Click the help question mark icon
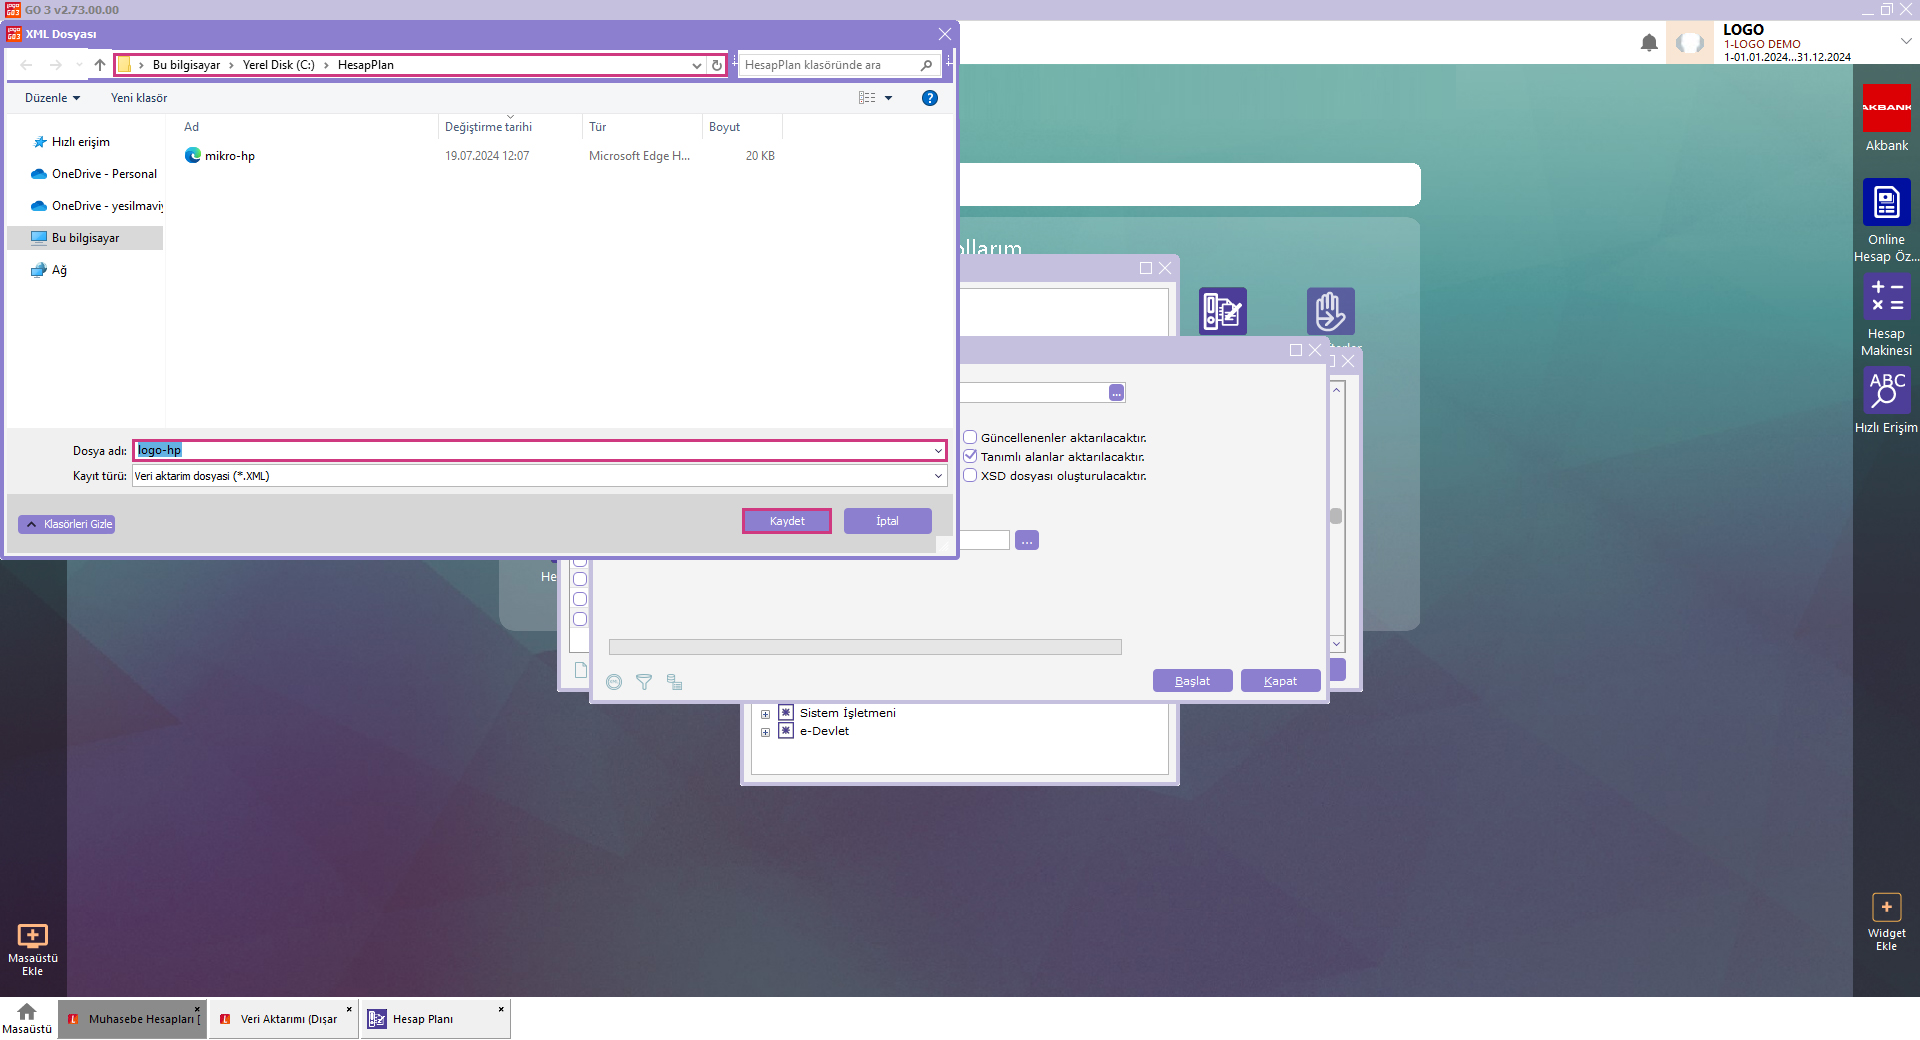Viewport: 1920px width, 1040px height. tap(929, 98)
